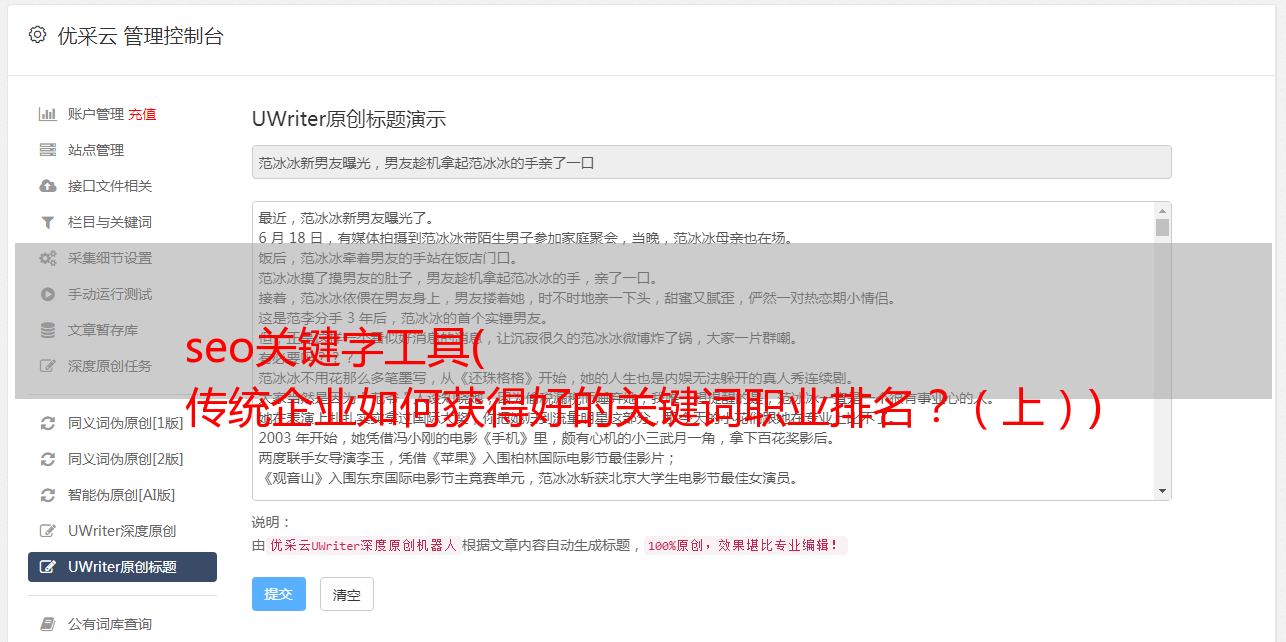
Task: Click the cloud upload icon for 接口文件相关
Action: 47,186
